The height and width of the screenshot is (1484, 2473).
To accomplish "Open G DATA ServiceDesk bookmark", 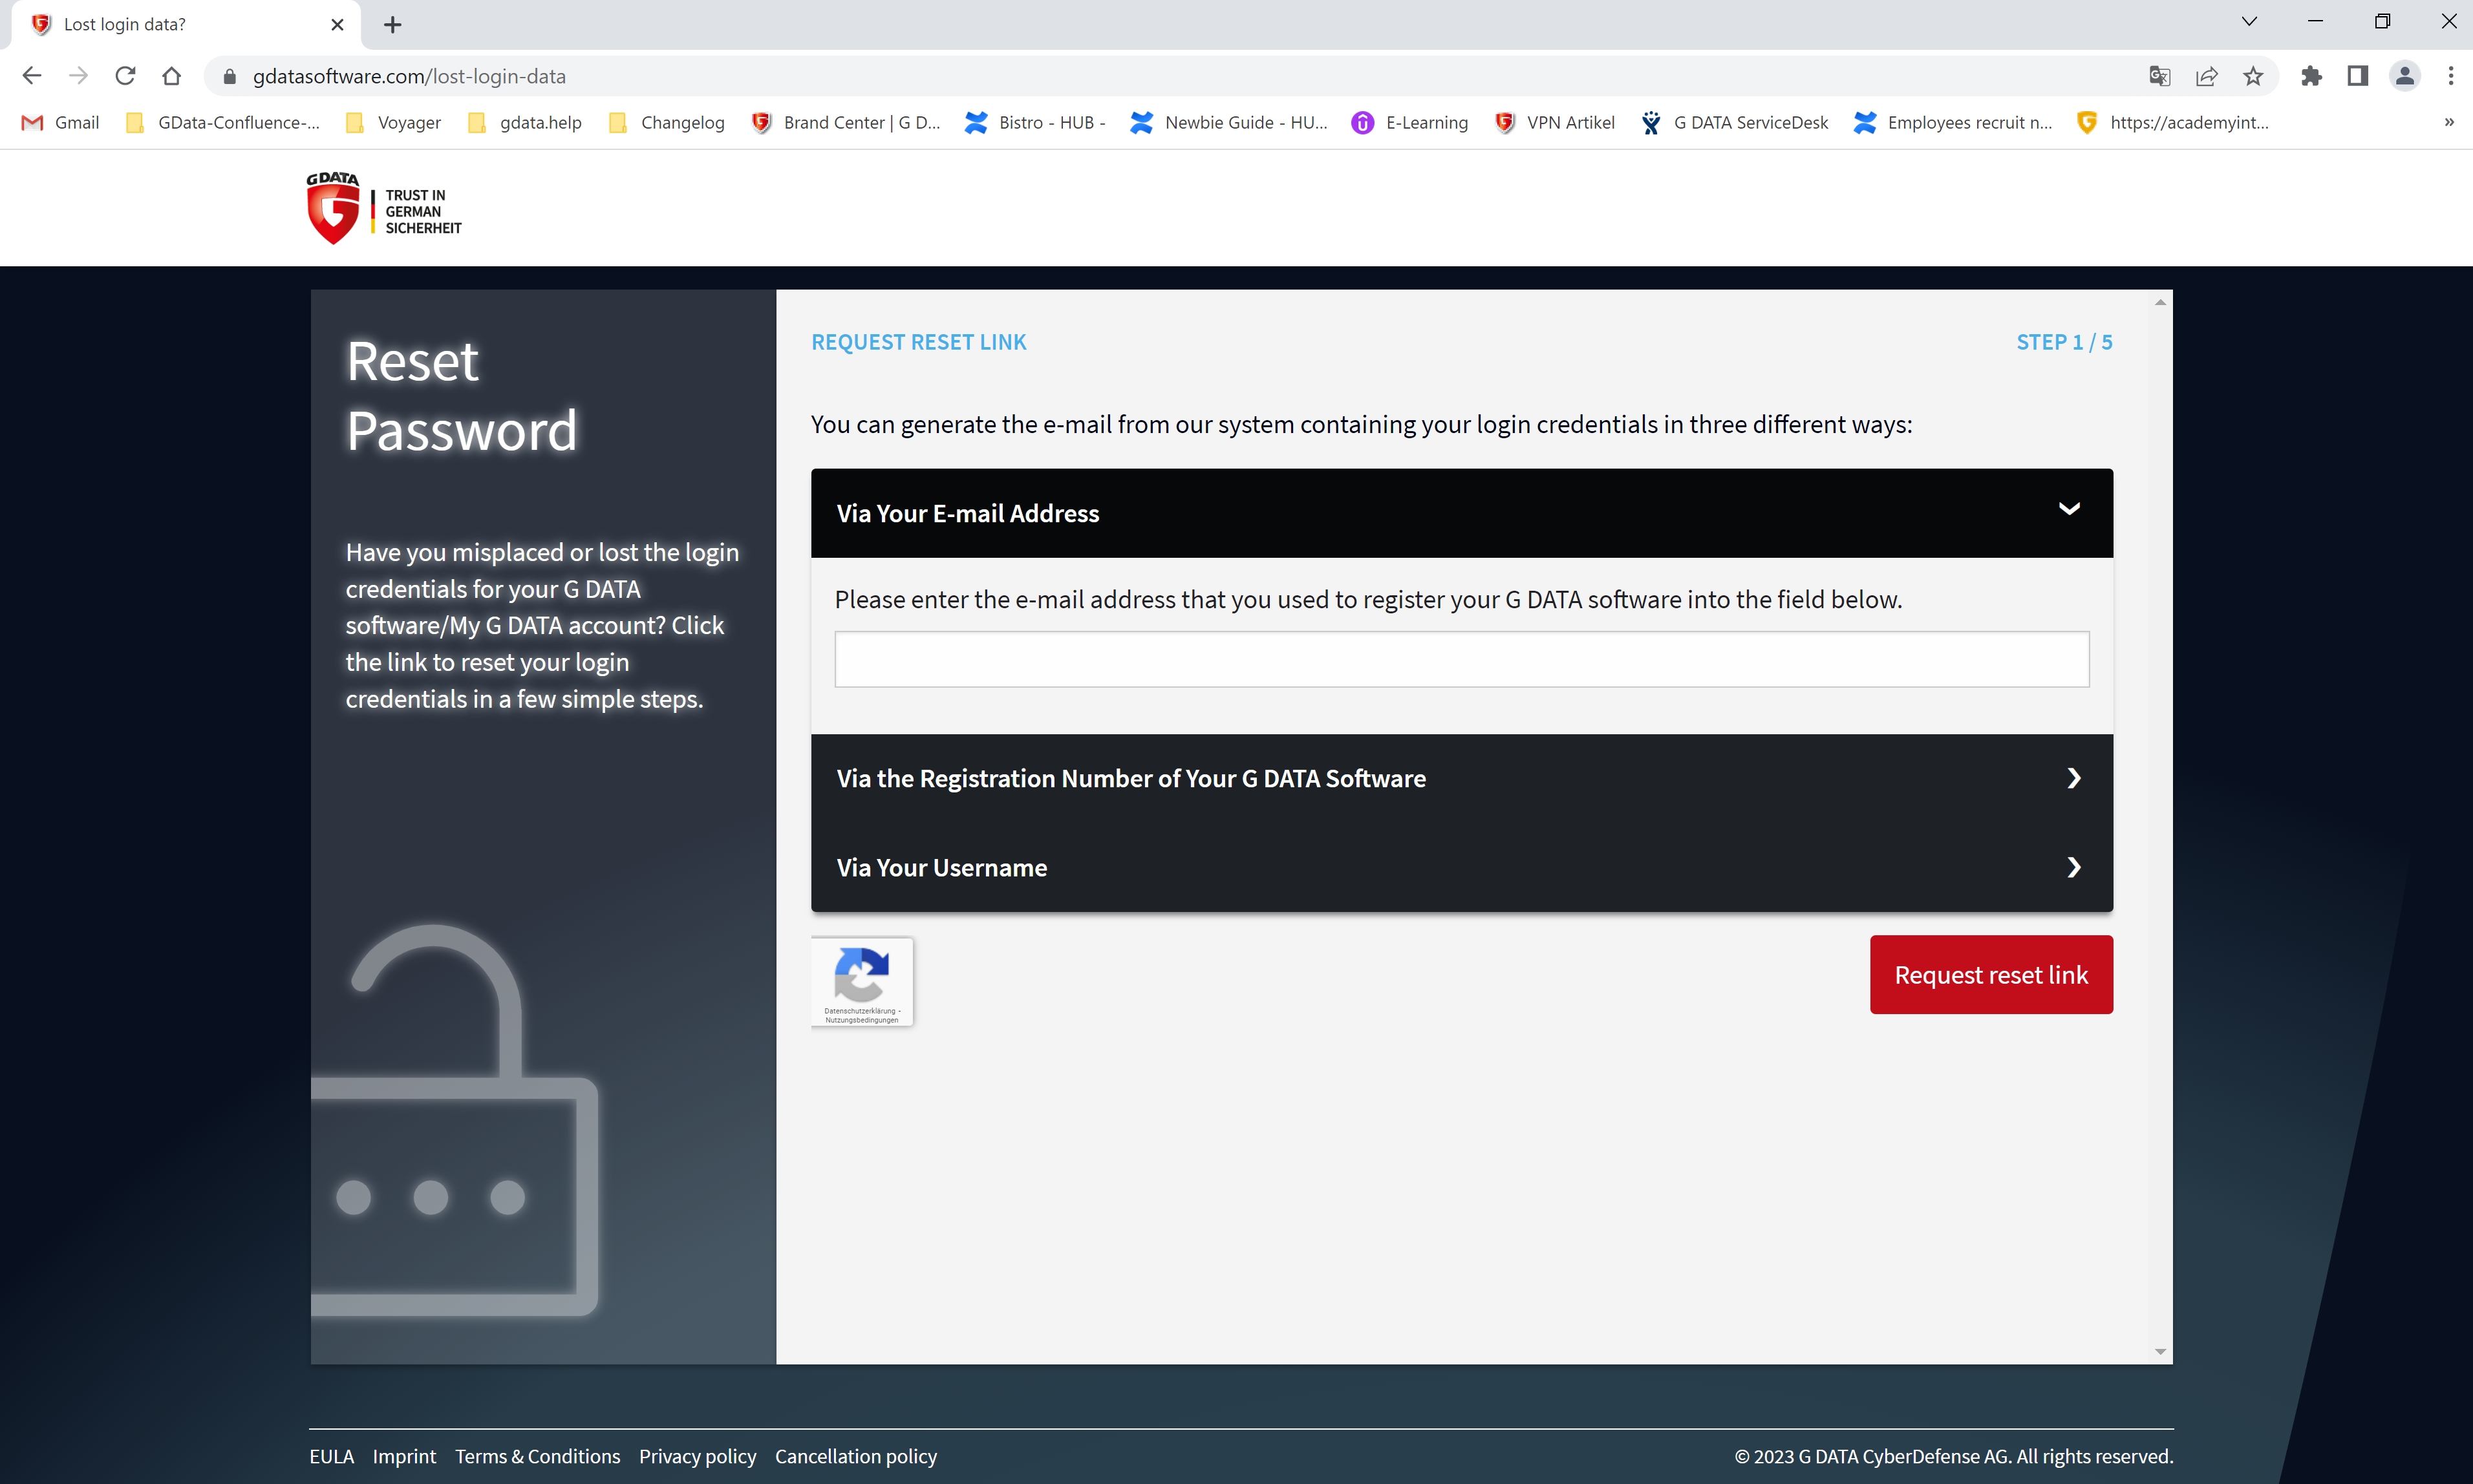I will coord(1734,122).
